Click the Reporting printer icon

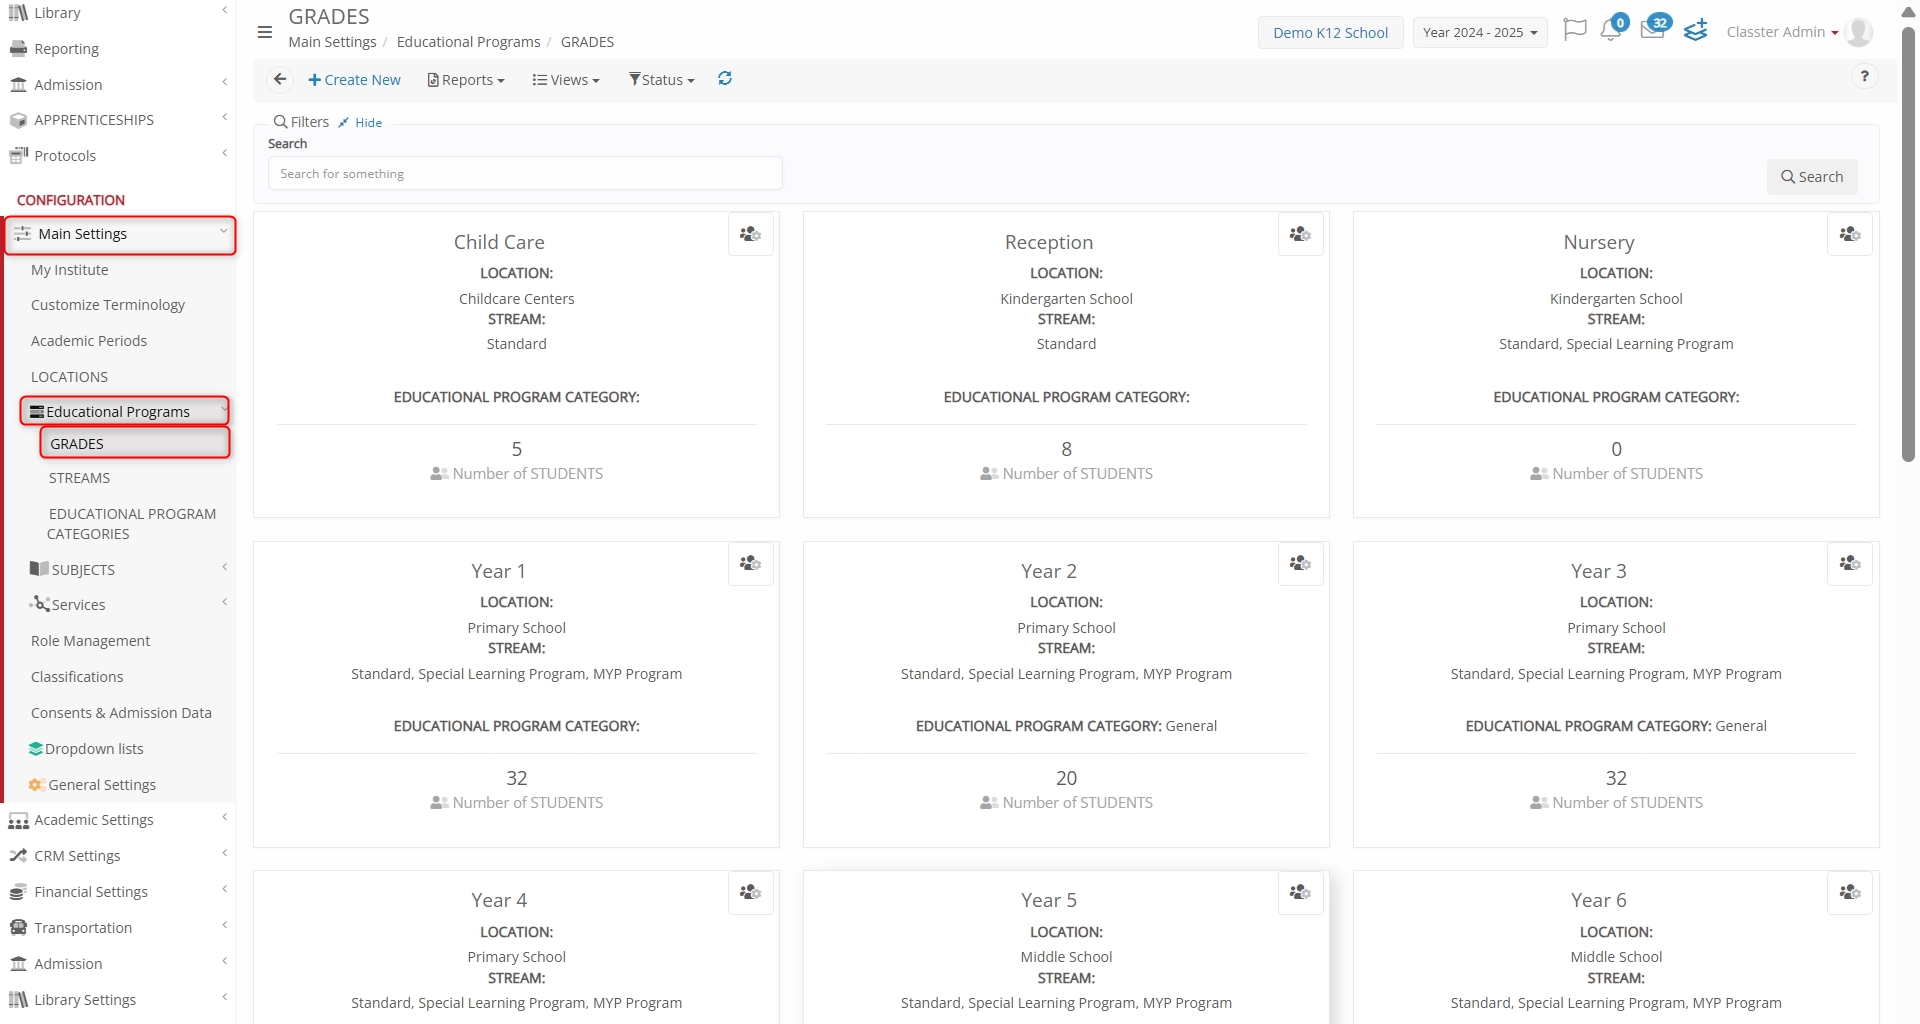(x=18, y=48)
